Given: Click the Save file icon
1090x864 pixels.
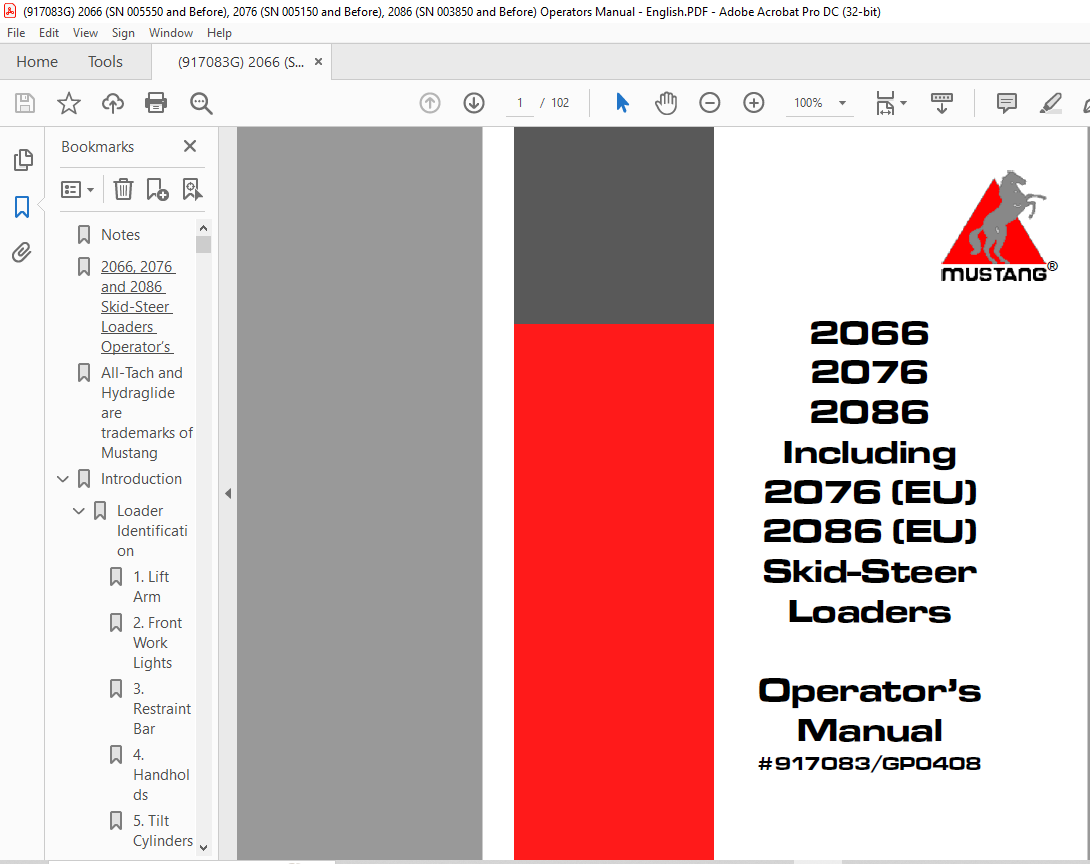Looking at the screenshot, I should click(x=25, y=103).
